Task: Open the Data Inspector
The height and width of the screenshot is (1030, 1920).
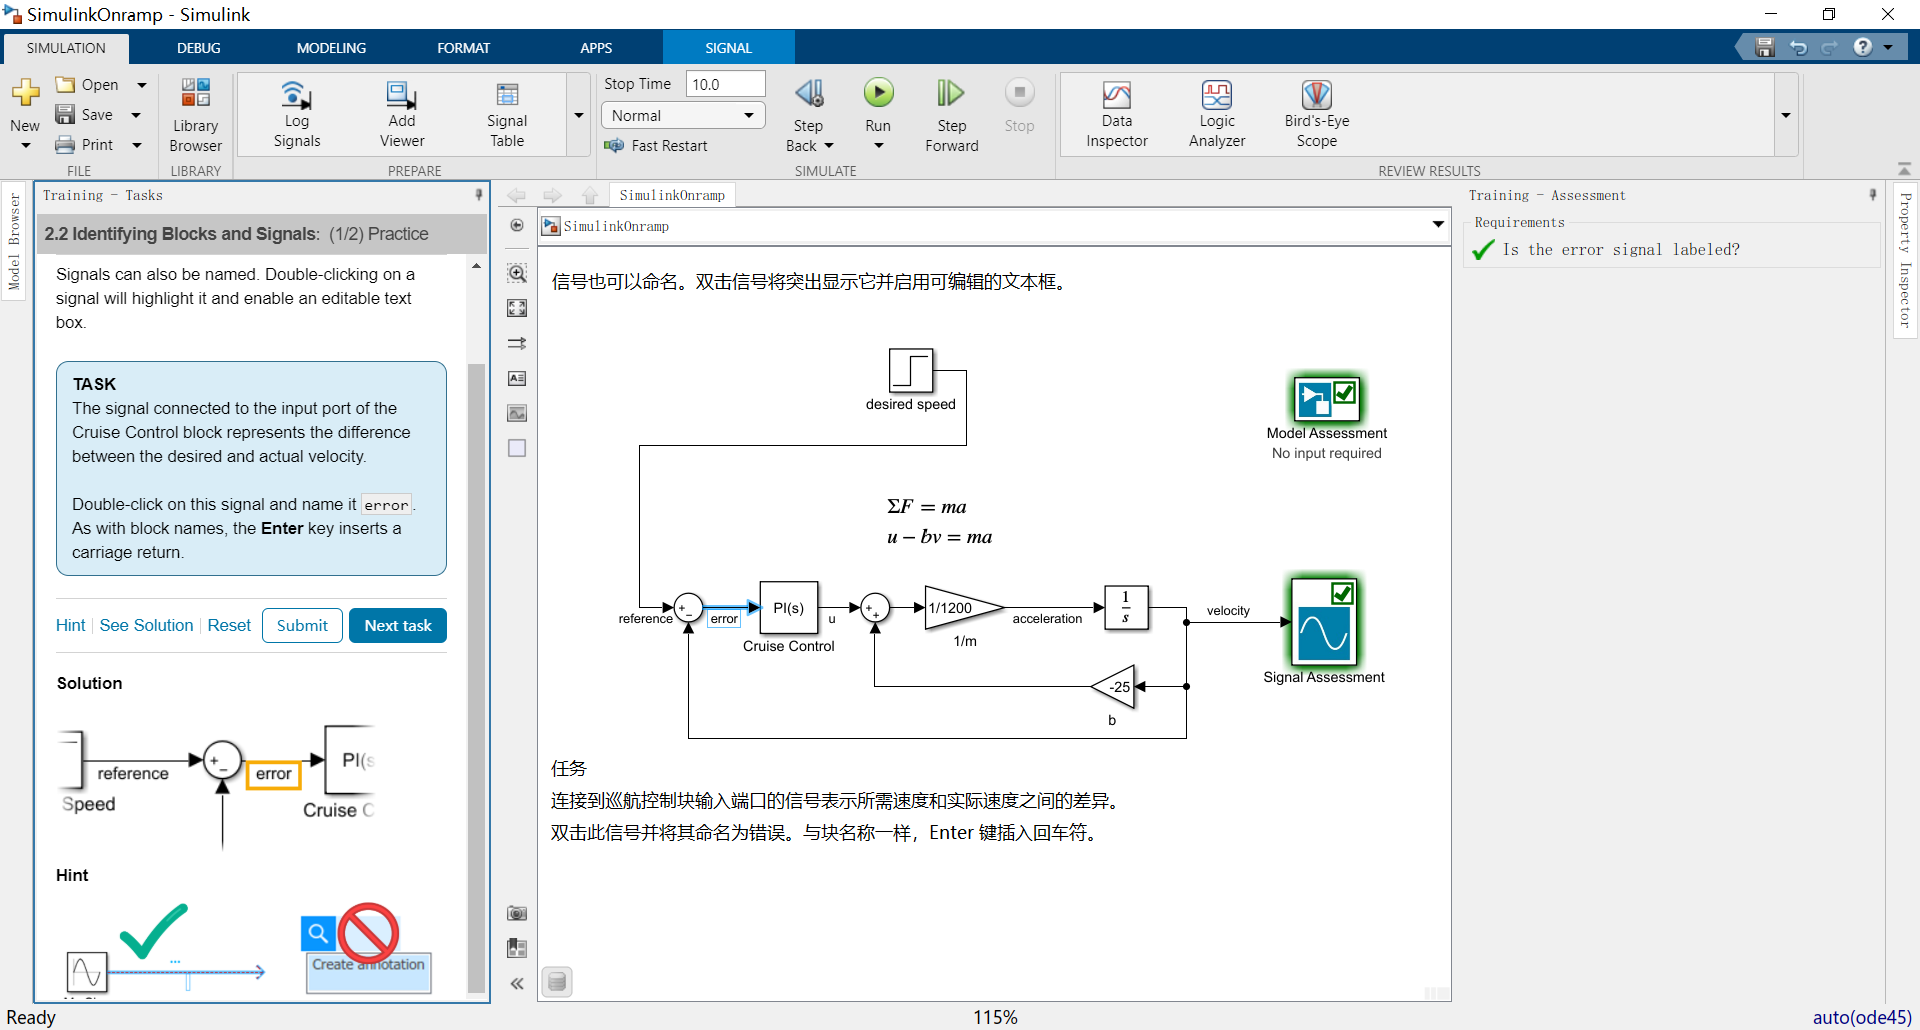Action: (1116, 110)
